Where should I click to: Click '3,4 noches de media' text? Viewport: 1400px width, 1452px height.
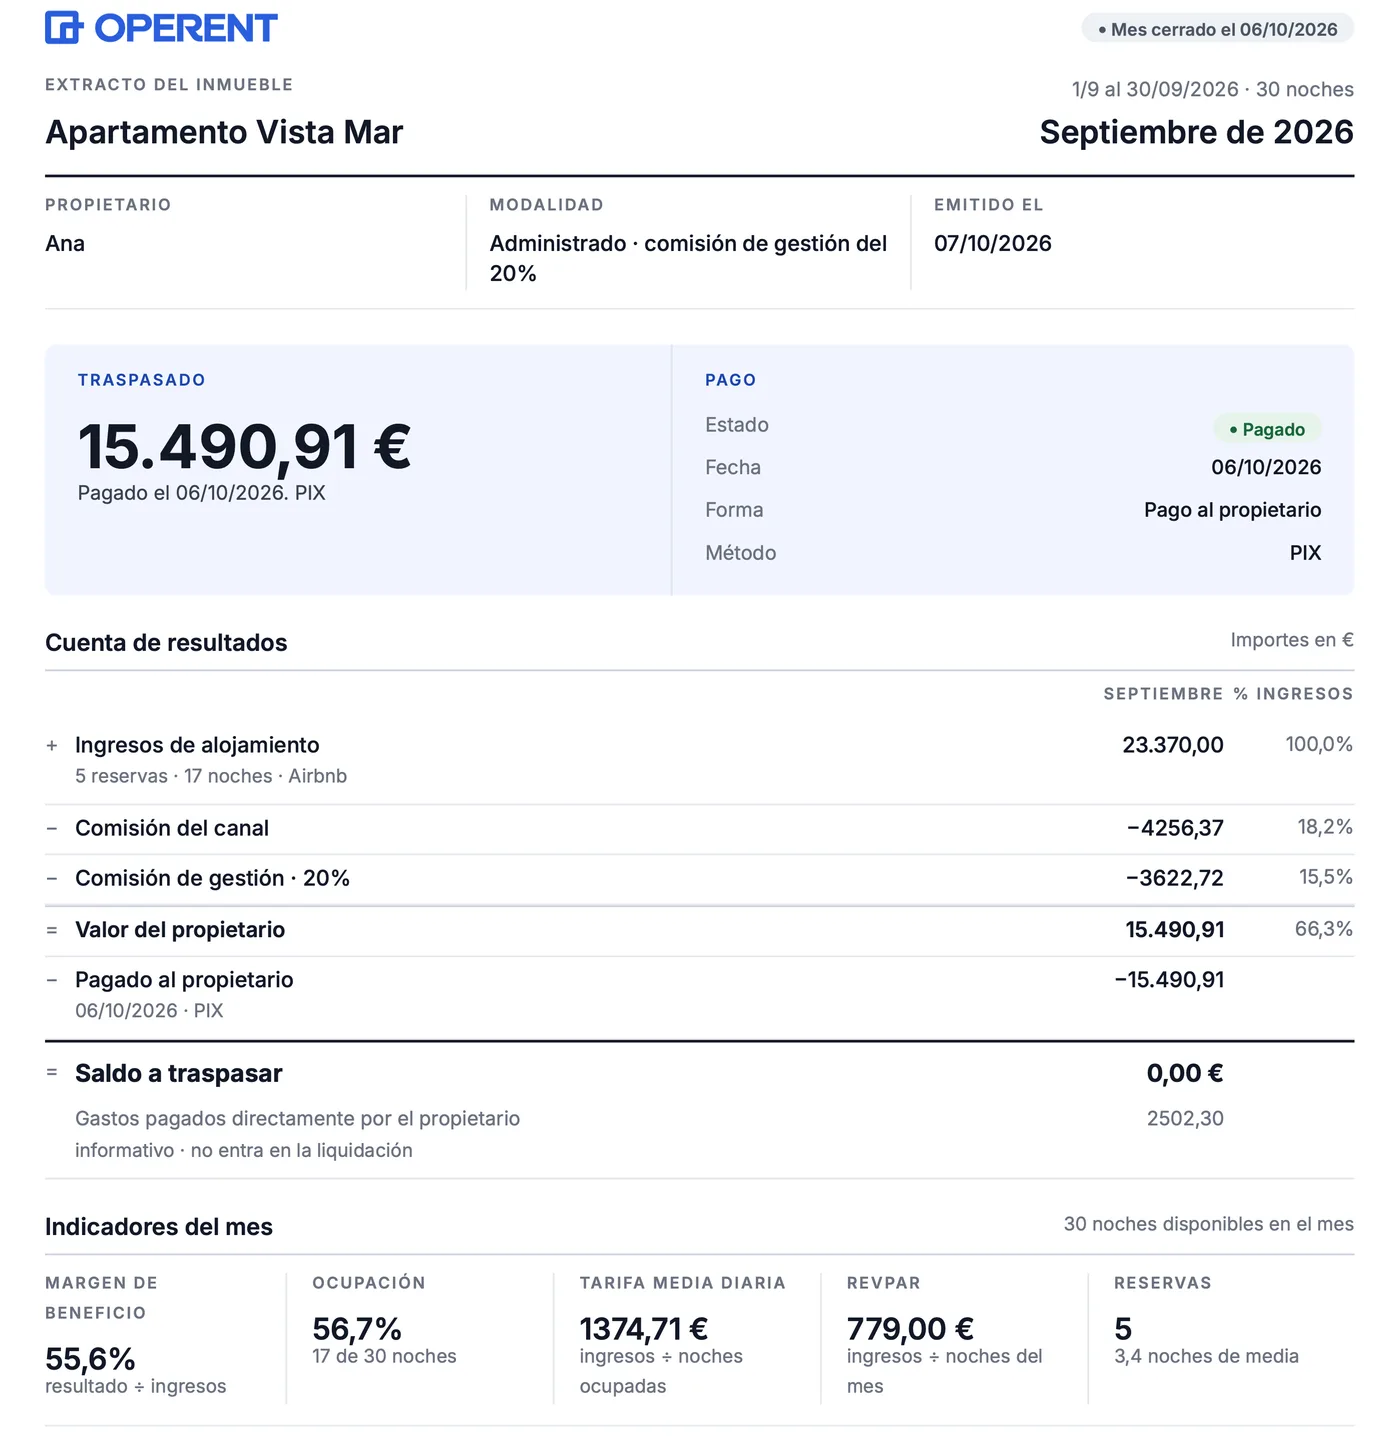1206,1357
